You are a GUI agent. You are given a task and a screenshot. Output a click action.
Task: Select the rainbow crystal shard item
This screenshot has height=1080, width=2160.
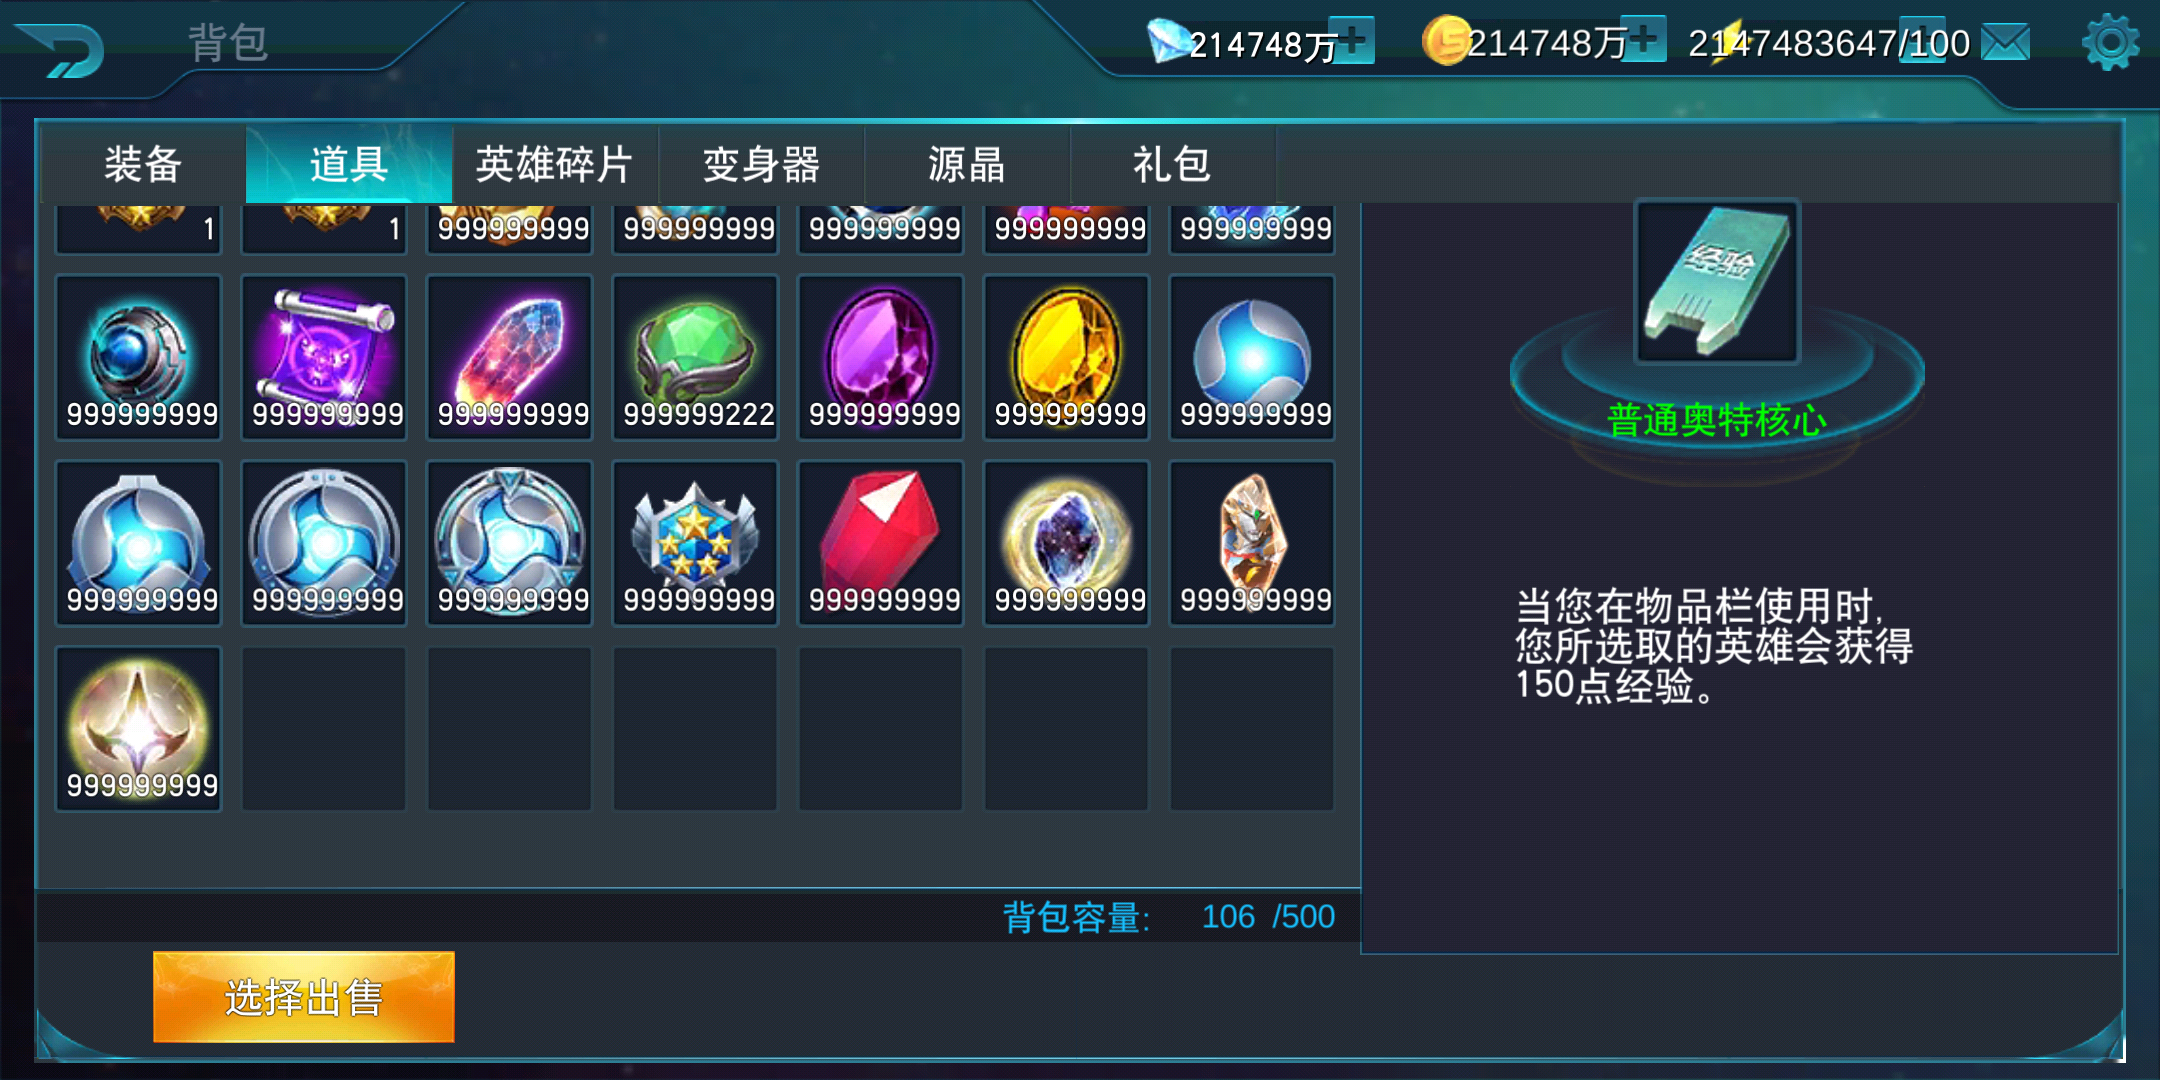click(x=510, y=358)
